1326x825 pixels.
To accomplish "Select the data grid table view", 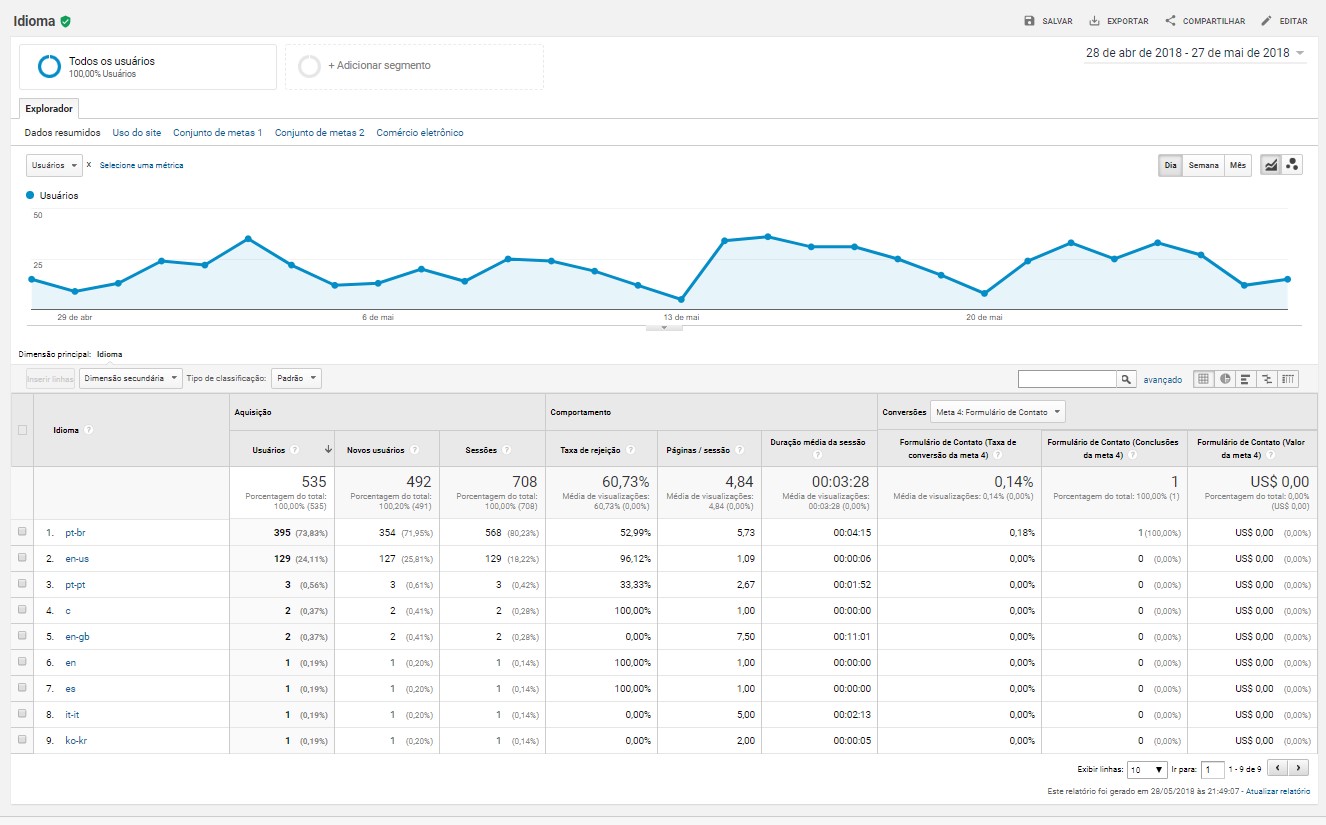I will 1204,379.
